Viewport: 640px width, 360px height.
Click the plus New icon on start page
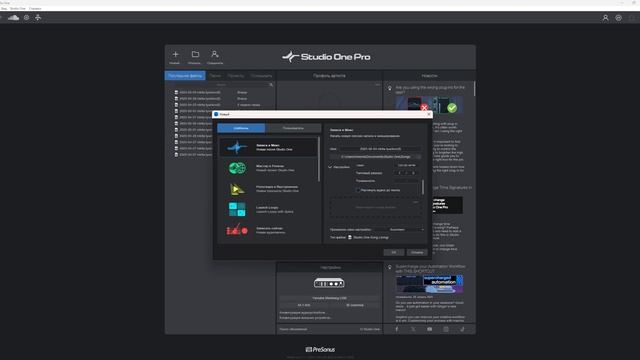pos(175,54)
